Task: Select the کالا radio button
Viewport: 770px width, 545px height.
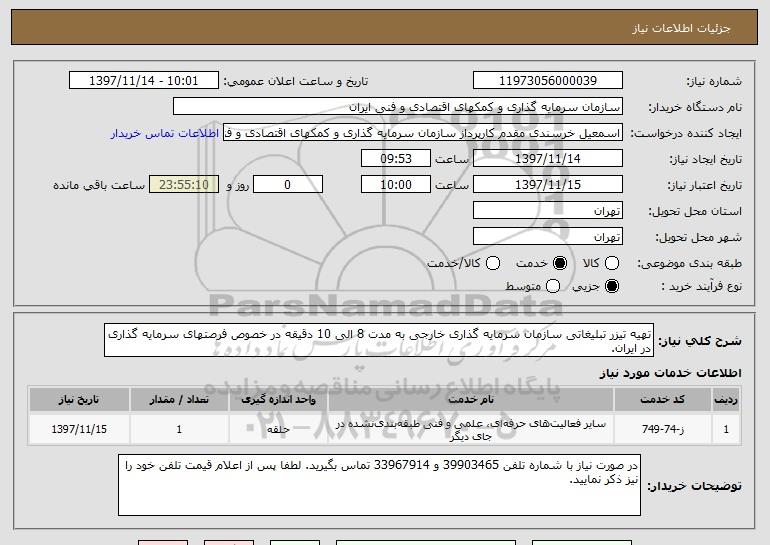Action: pyautogui.click(x=612, y=263)
